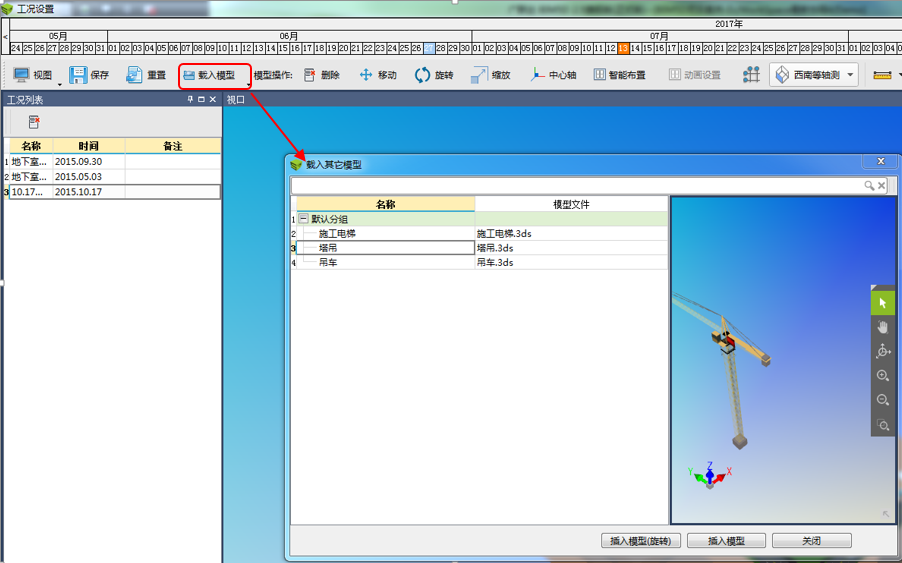Close the 工况列表 panel
902x563 pixels.
(x=212, y=99)
